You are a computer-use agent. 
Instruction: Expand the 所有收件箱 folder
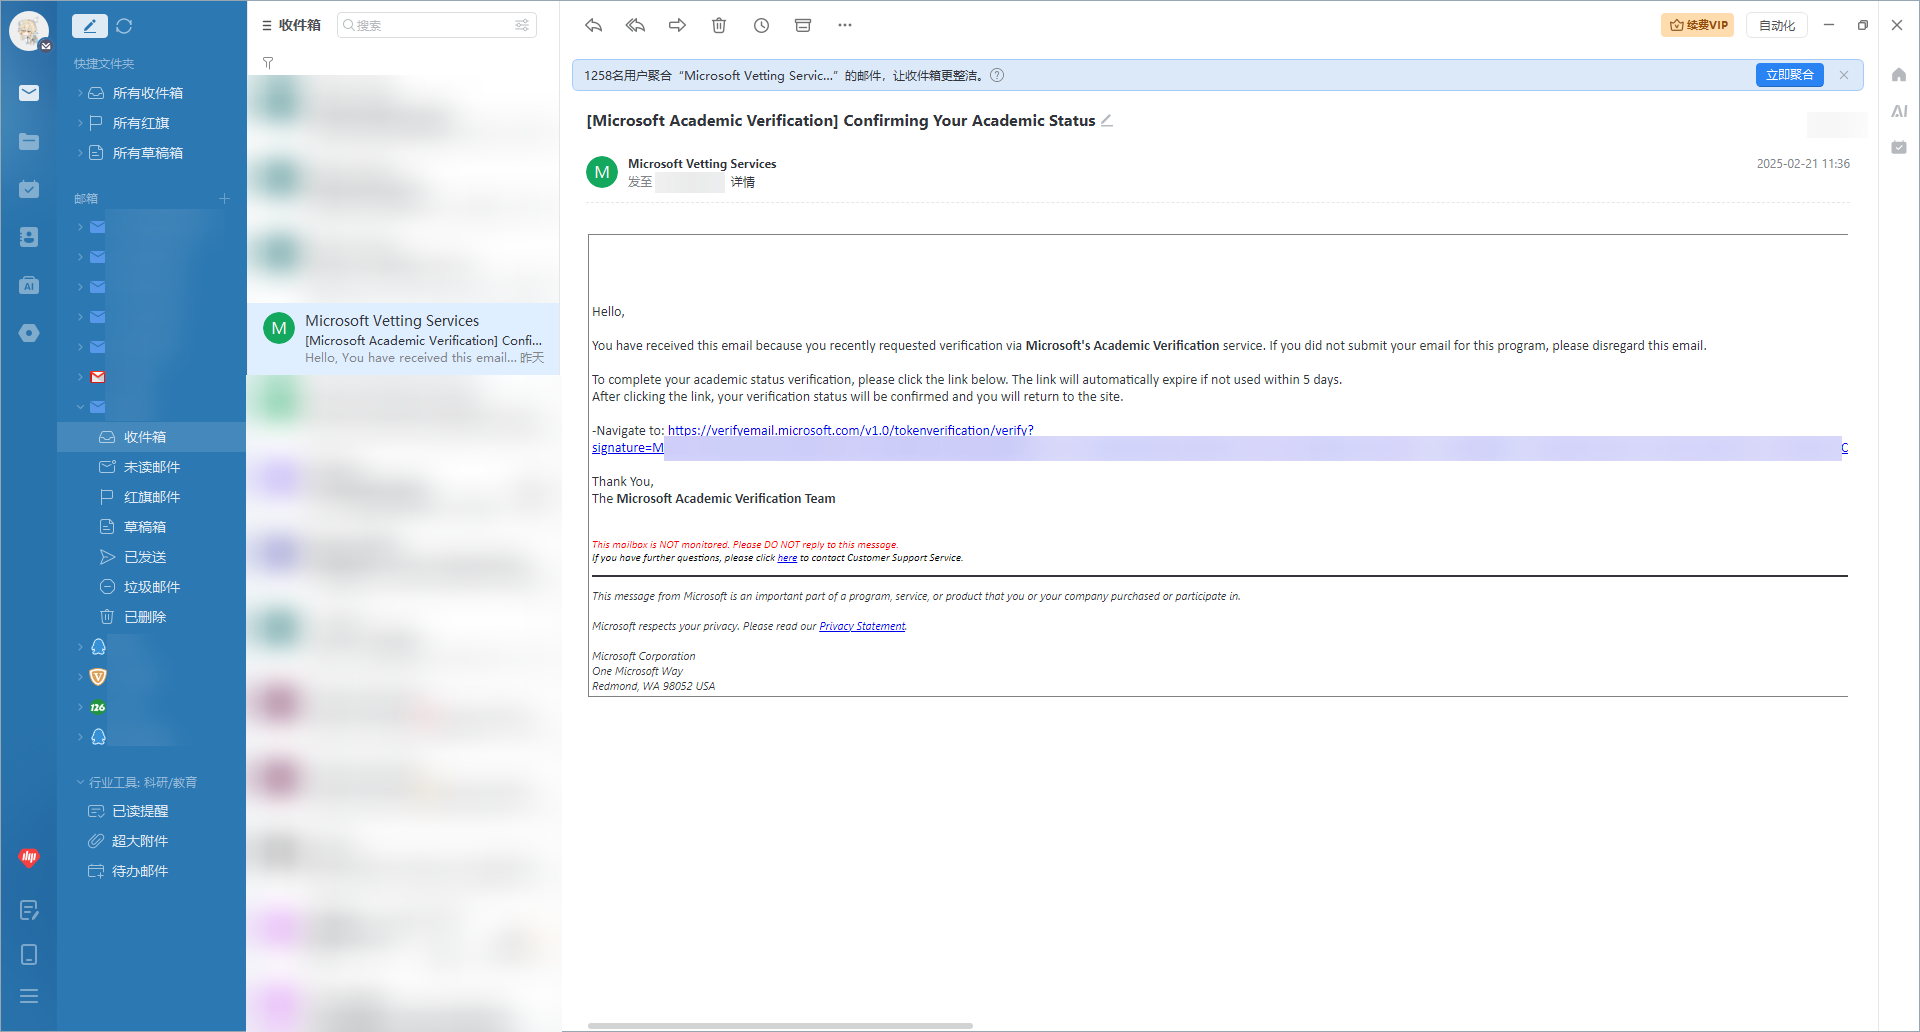click(80, 93)
